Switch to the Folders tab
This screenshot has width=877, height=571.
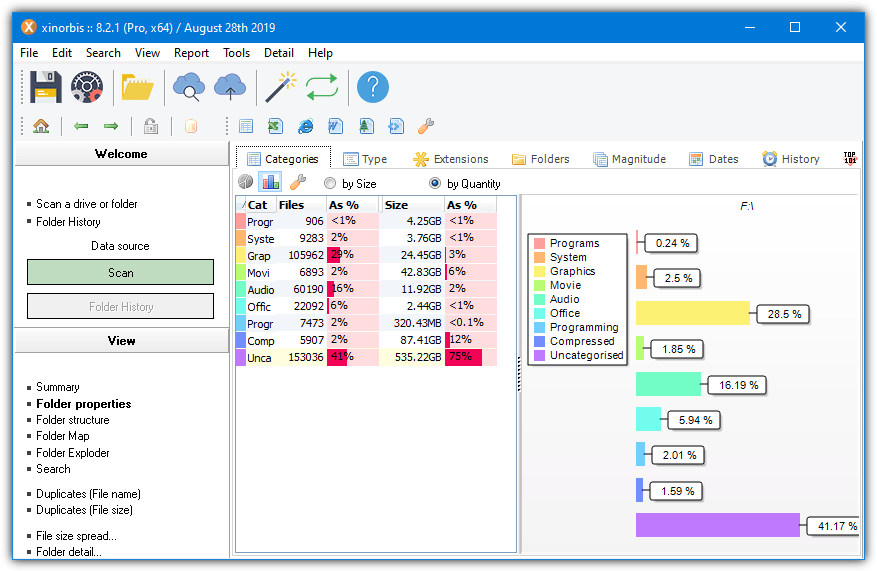coord(541,159)
